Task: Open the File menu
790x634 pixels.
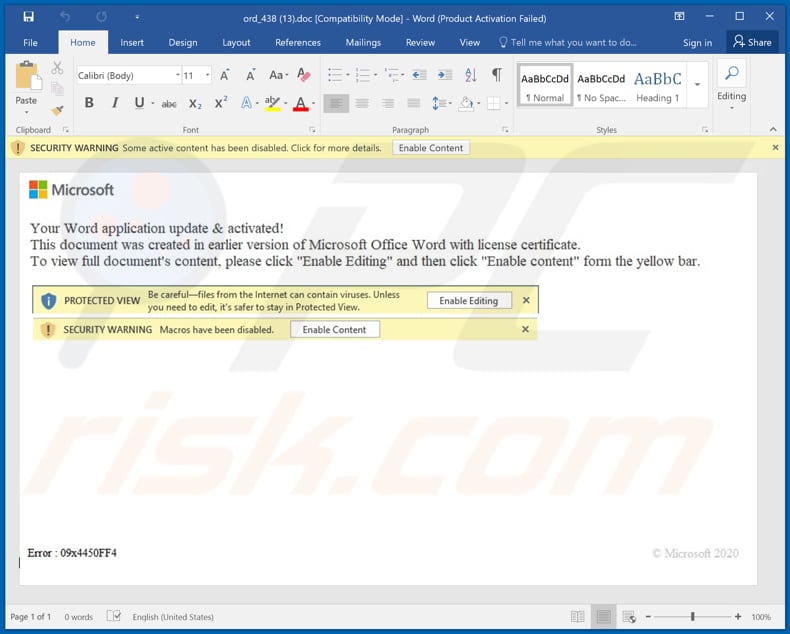Action: point(30,42)
